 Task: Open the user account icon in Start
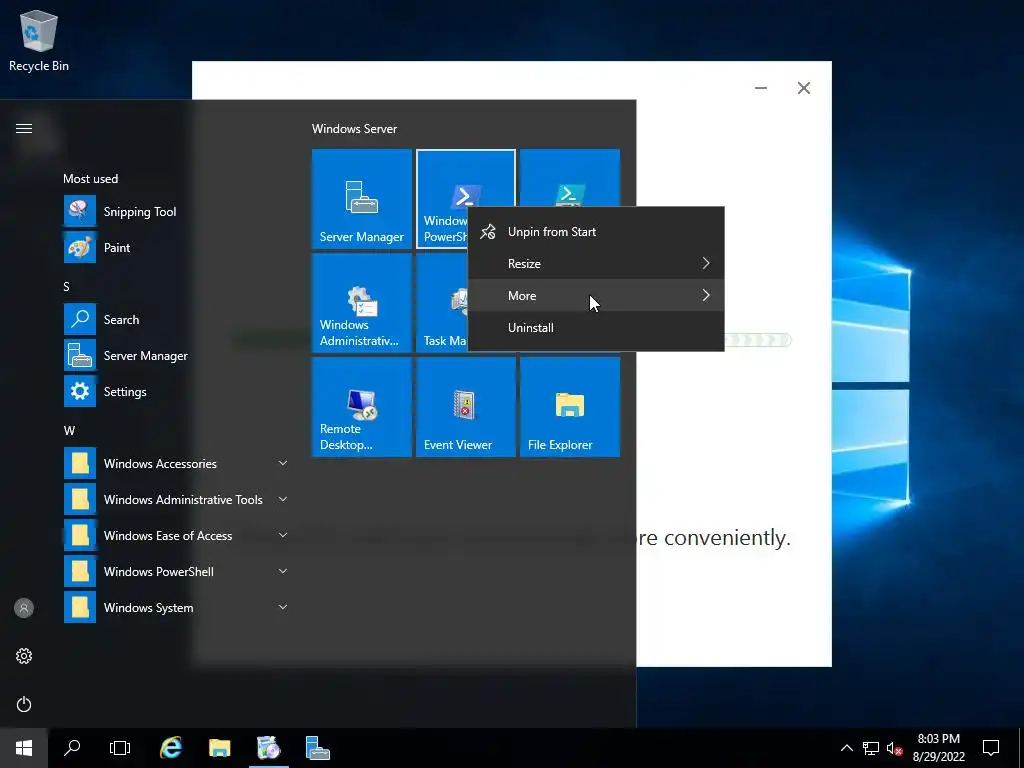tap(24, 608)
